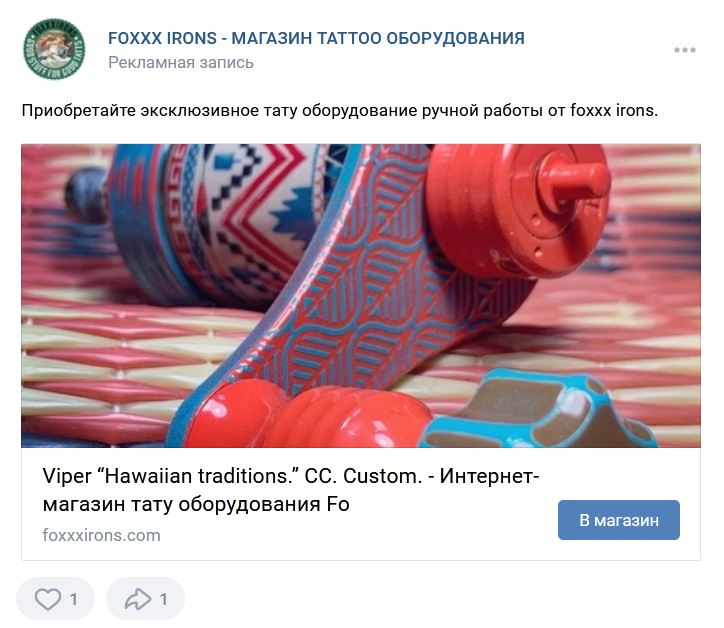724x628 pixels.
Task: Open the Viper "Hawaiian traditions" title link
Action: 291,489
